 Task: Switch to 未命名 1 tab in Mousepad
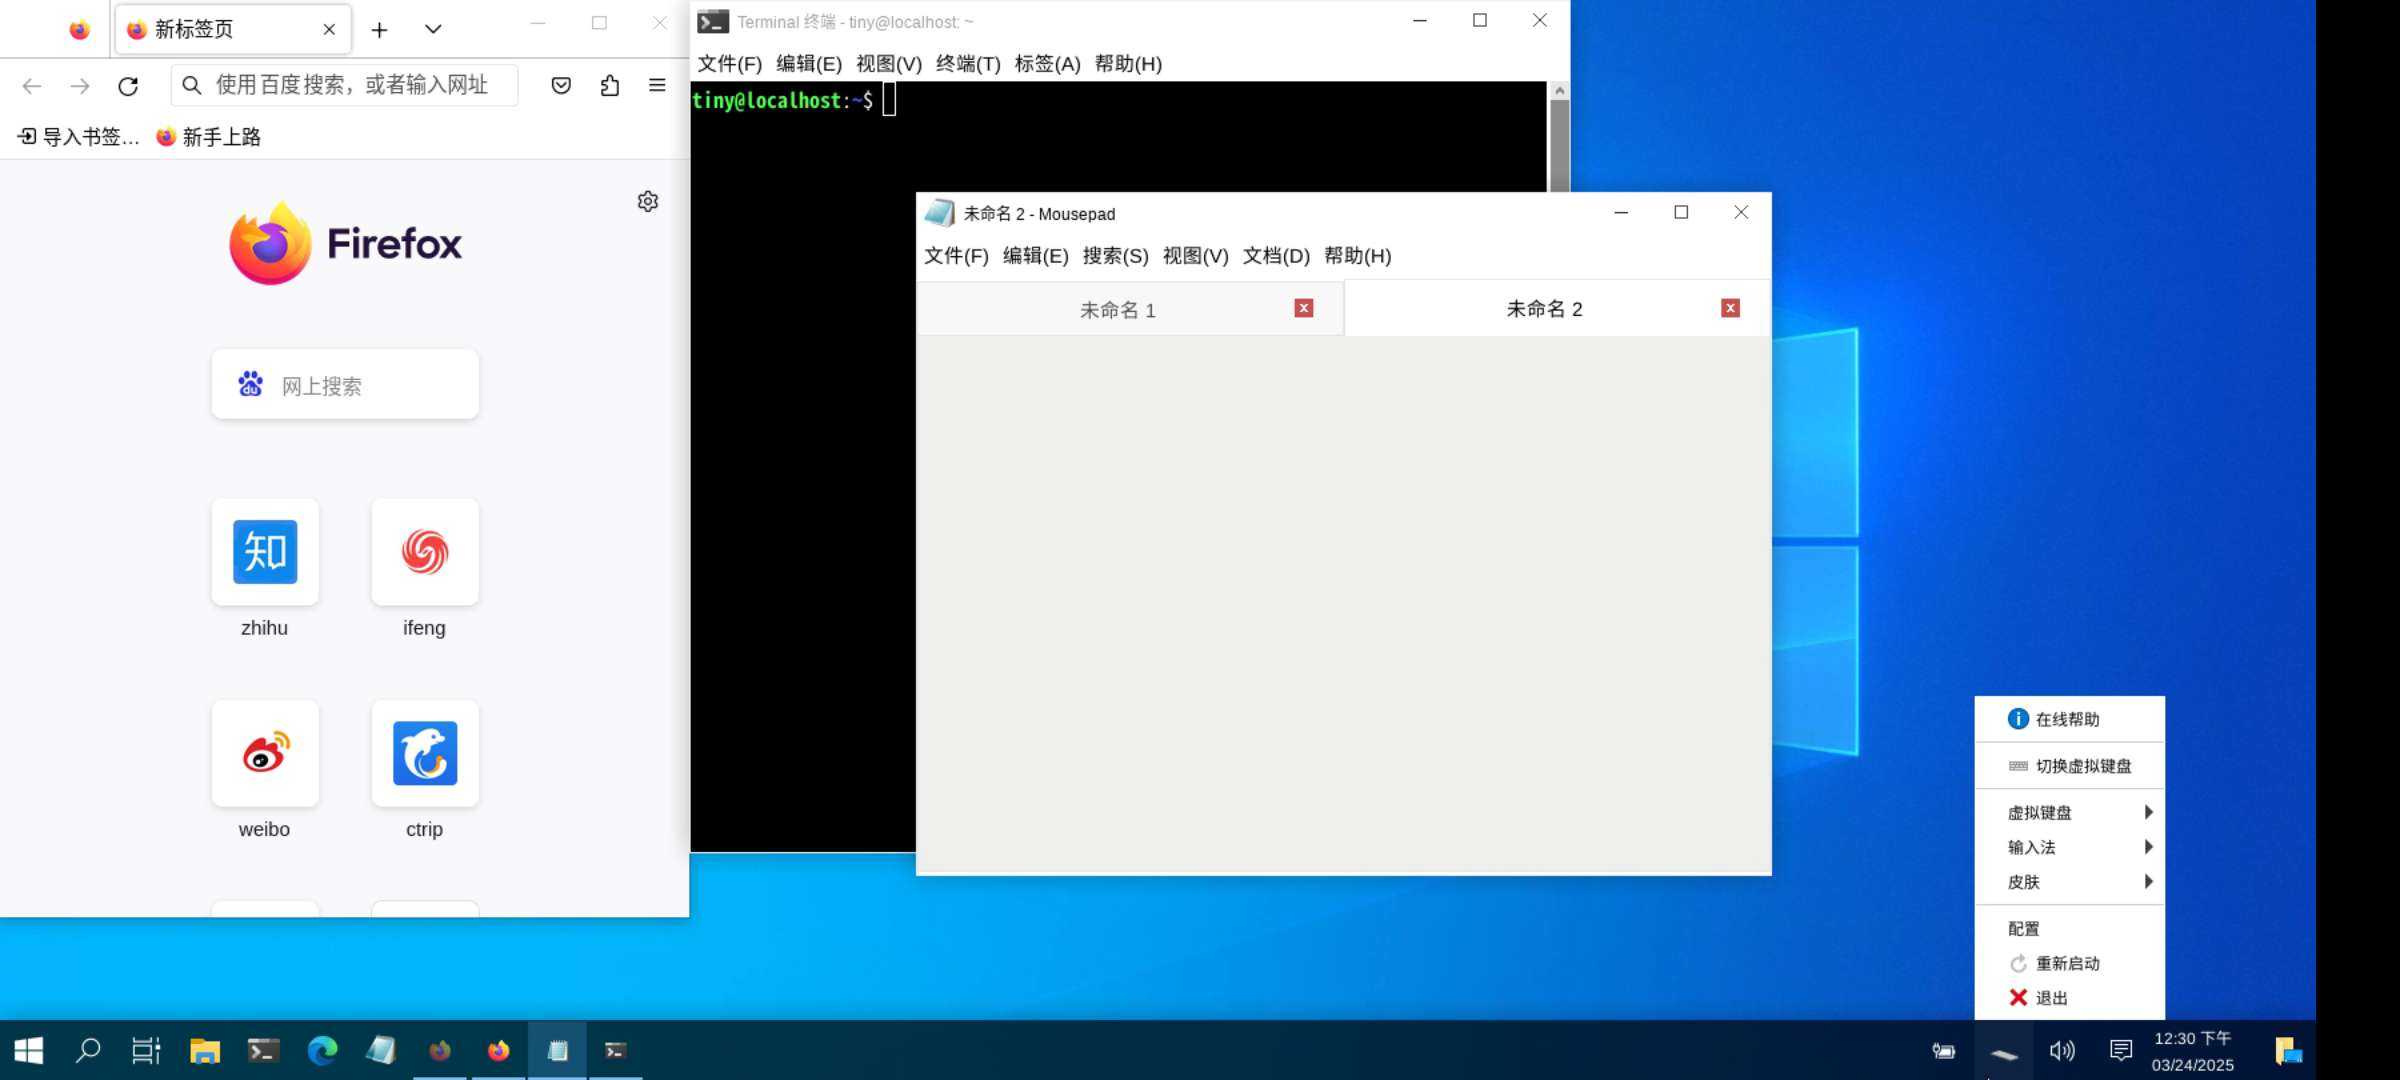click(x=1117, y=310)
